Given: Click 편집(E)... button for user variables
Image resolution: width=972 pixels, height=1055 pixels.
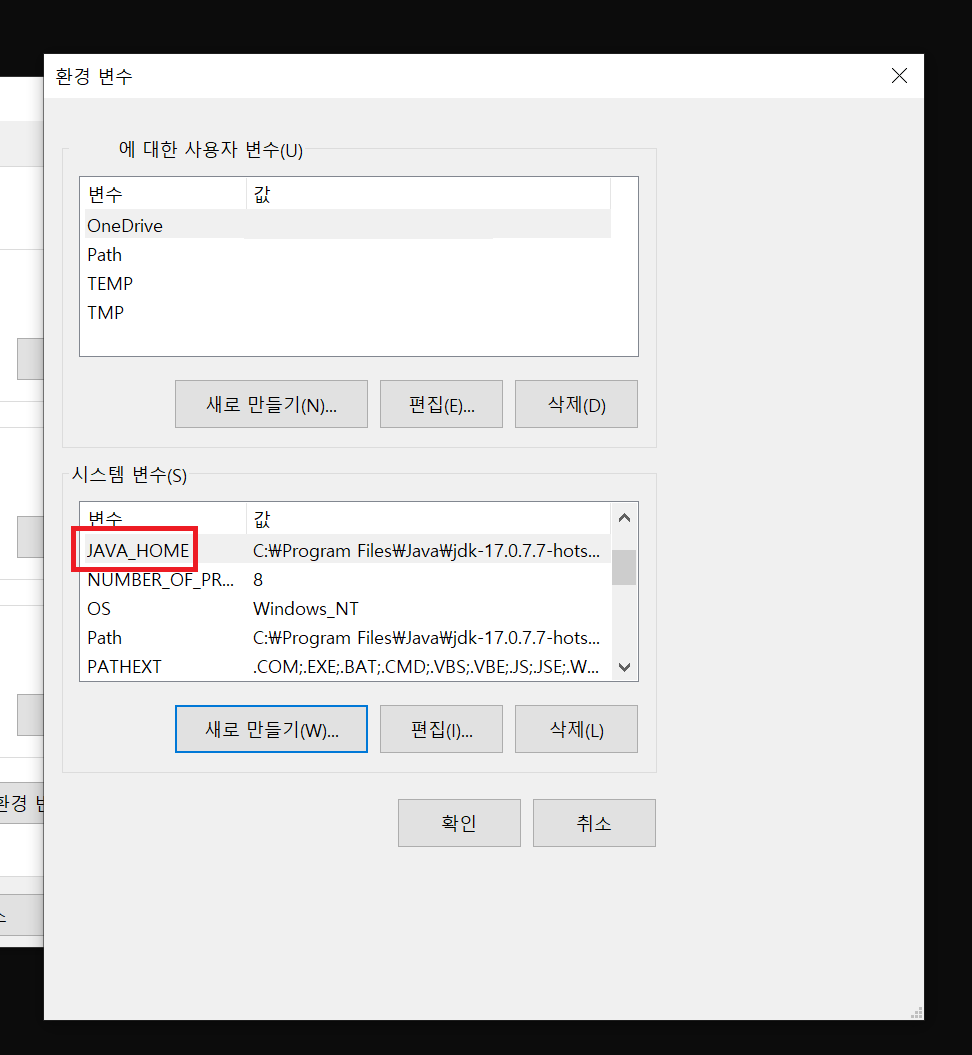Looking at the screenshot, I should [x=441, y=404].
